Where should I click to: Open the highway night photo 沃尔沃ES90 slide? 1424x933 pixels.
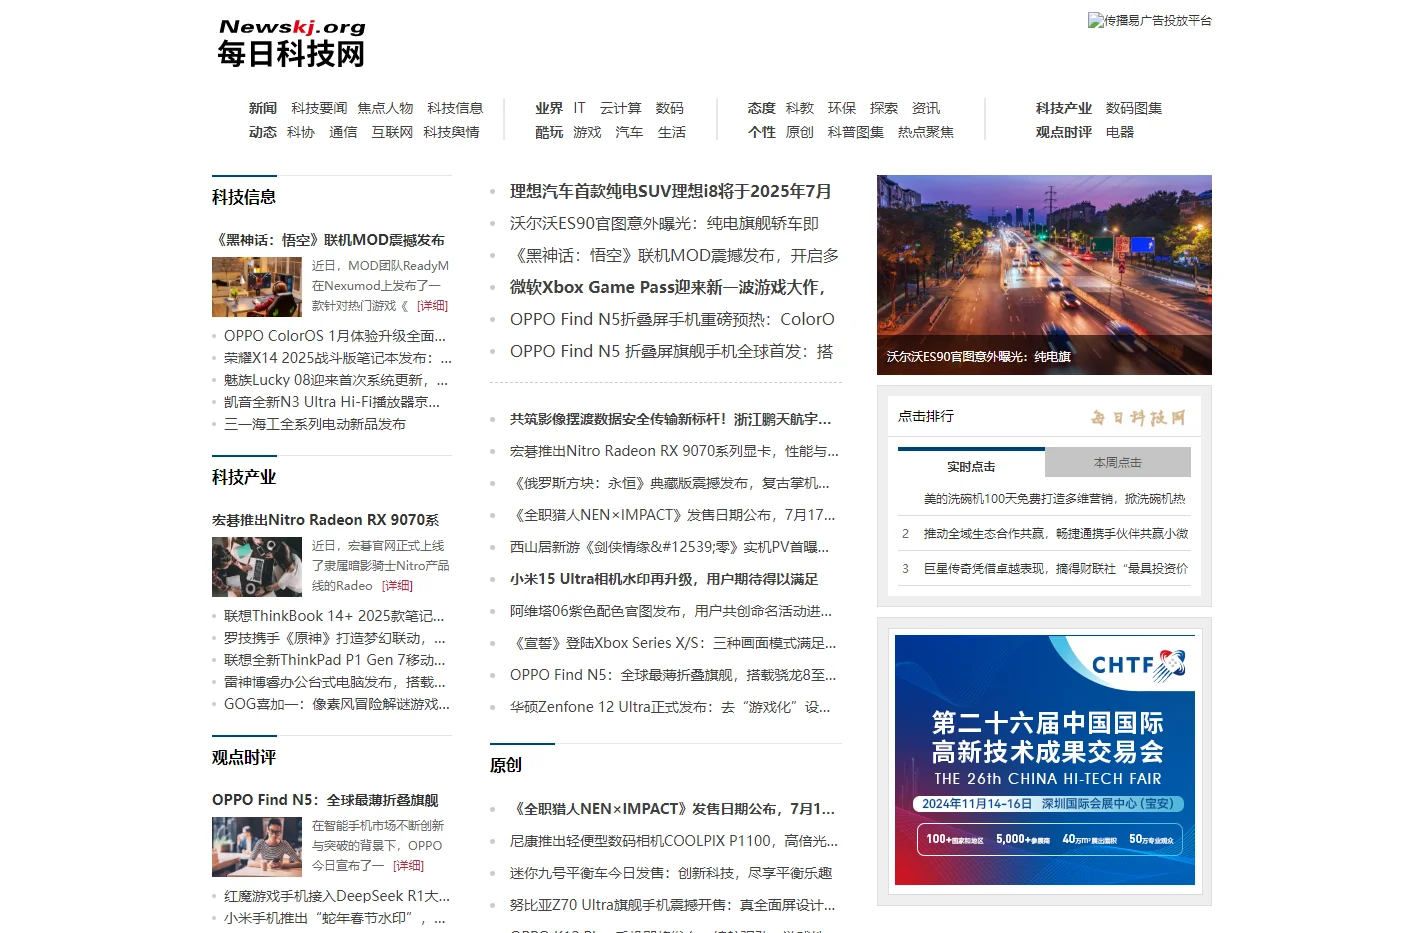tap(1044, 275)
